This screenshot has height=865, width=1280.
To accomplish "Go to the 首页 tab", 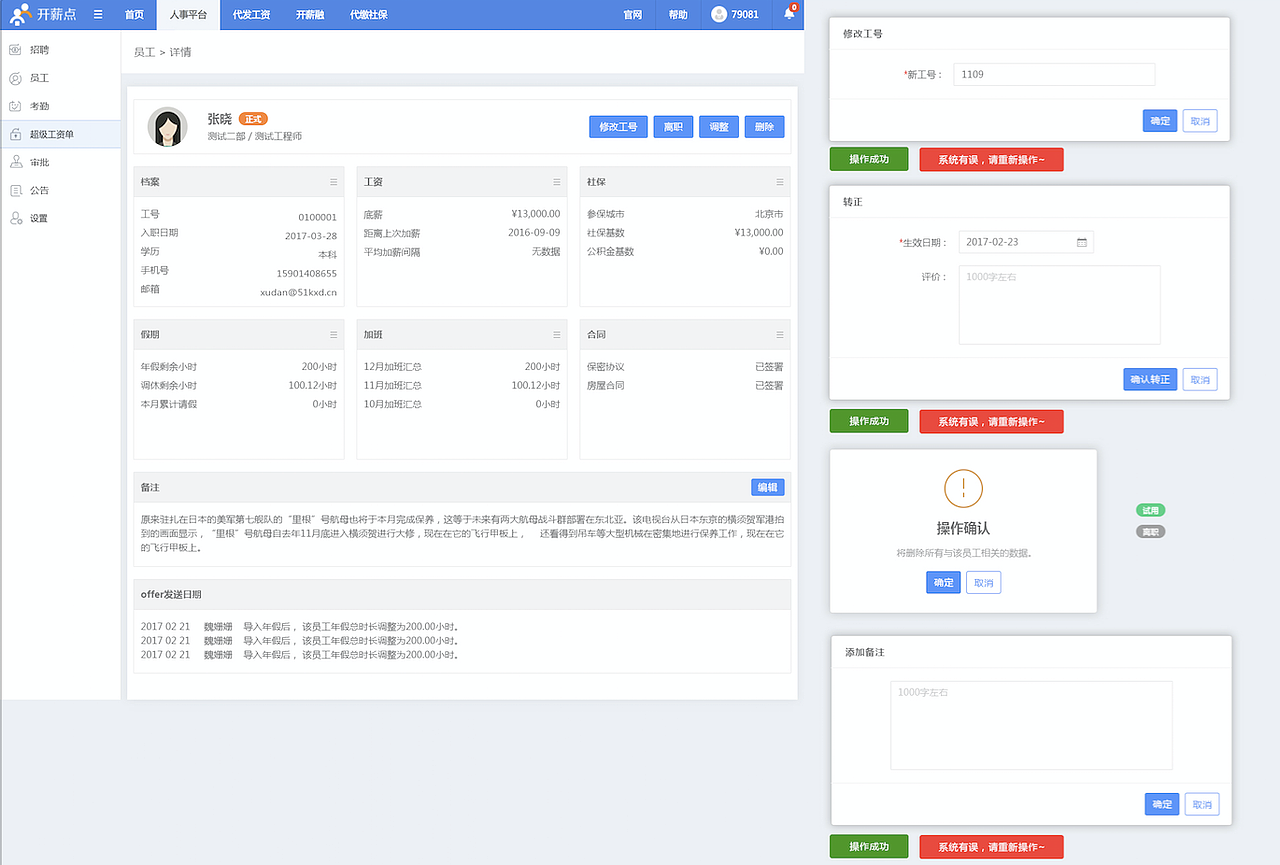I will 134,15.
